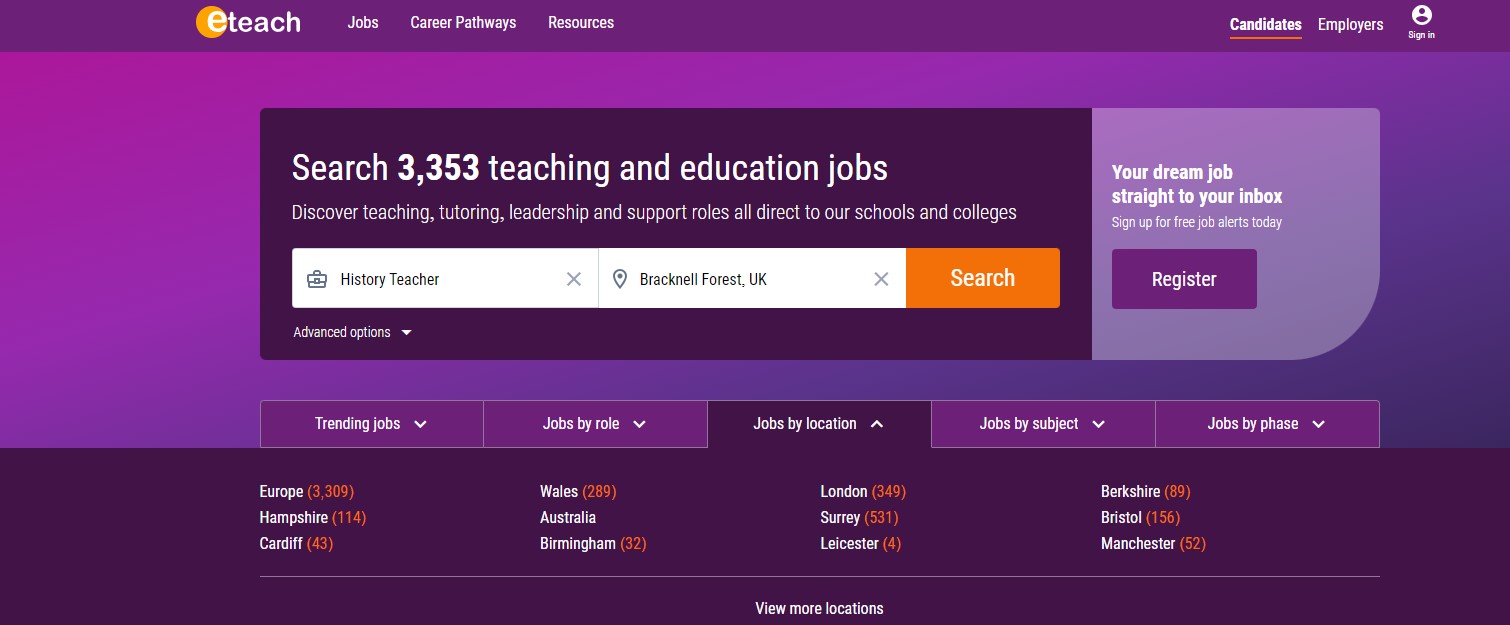Viewport: 1510px width, 625px height.
Task: Clear the History Teacher search text
Action: tap(574, 279)
